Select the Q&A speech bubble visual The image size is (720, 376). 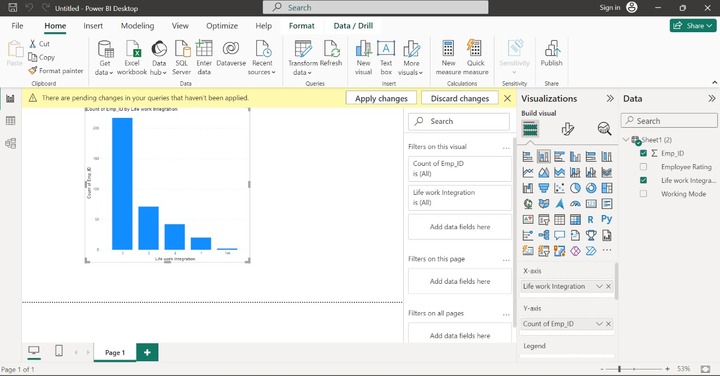click(559, 235)
